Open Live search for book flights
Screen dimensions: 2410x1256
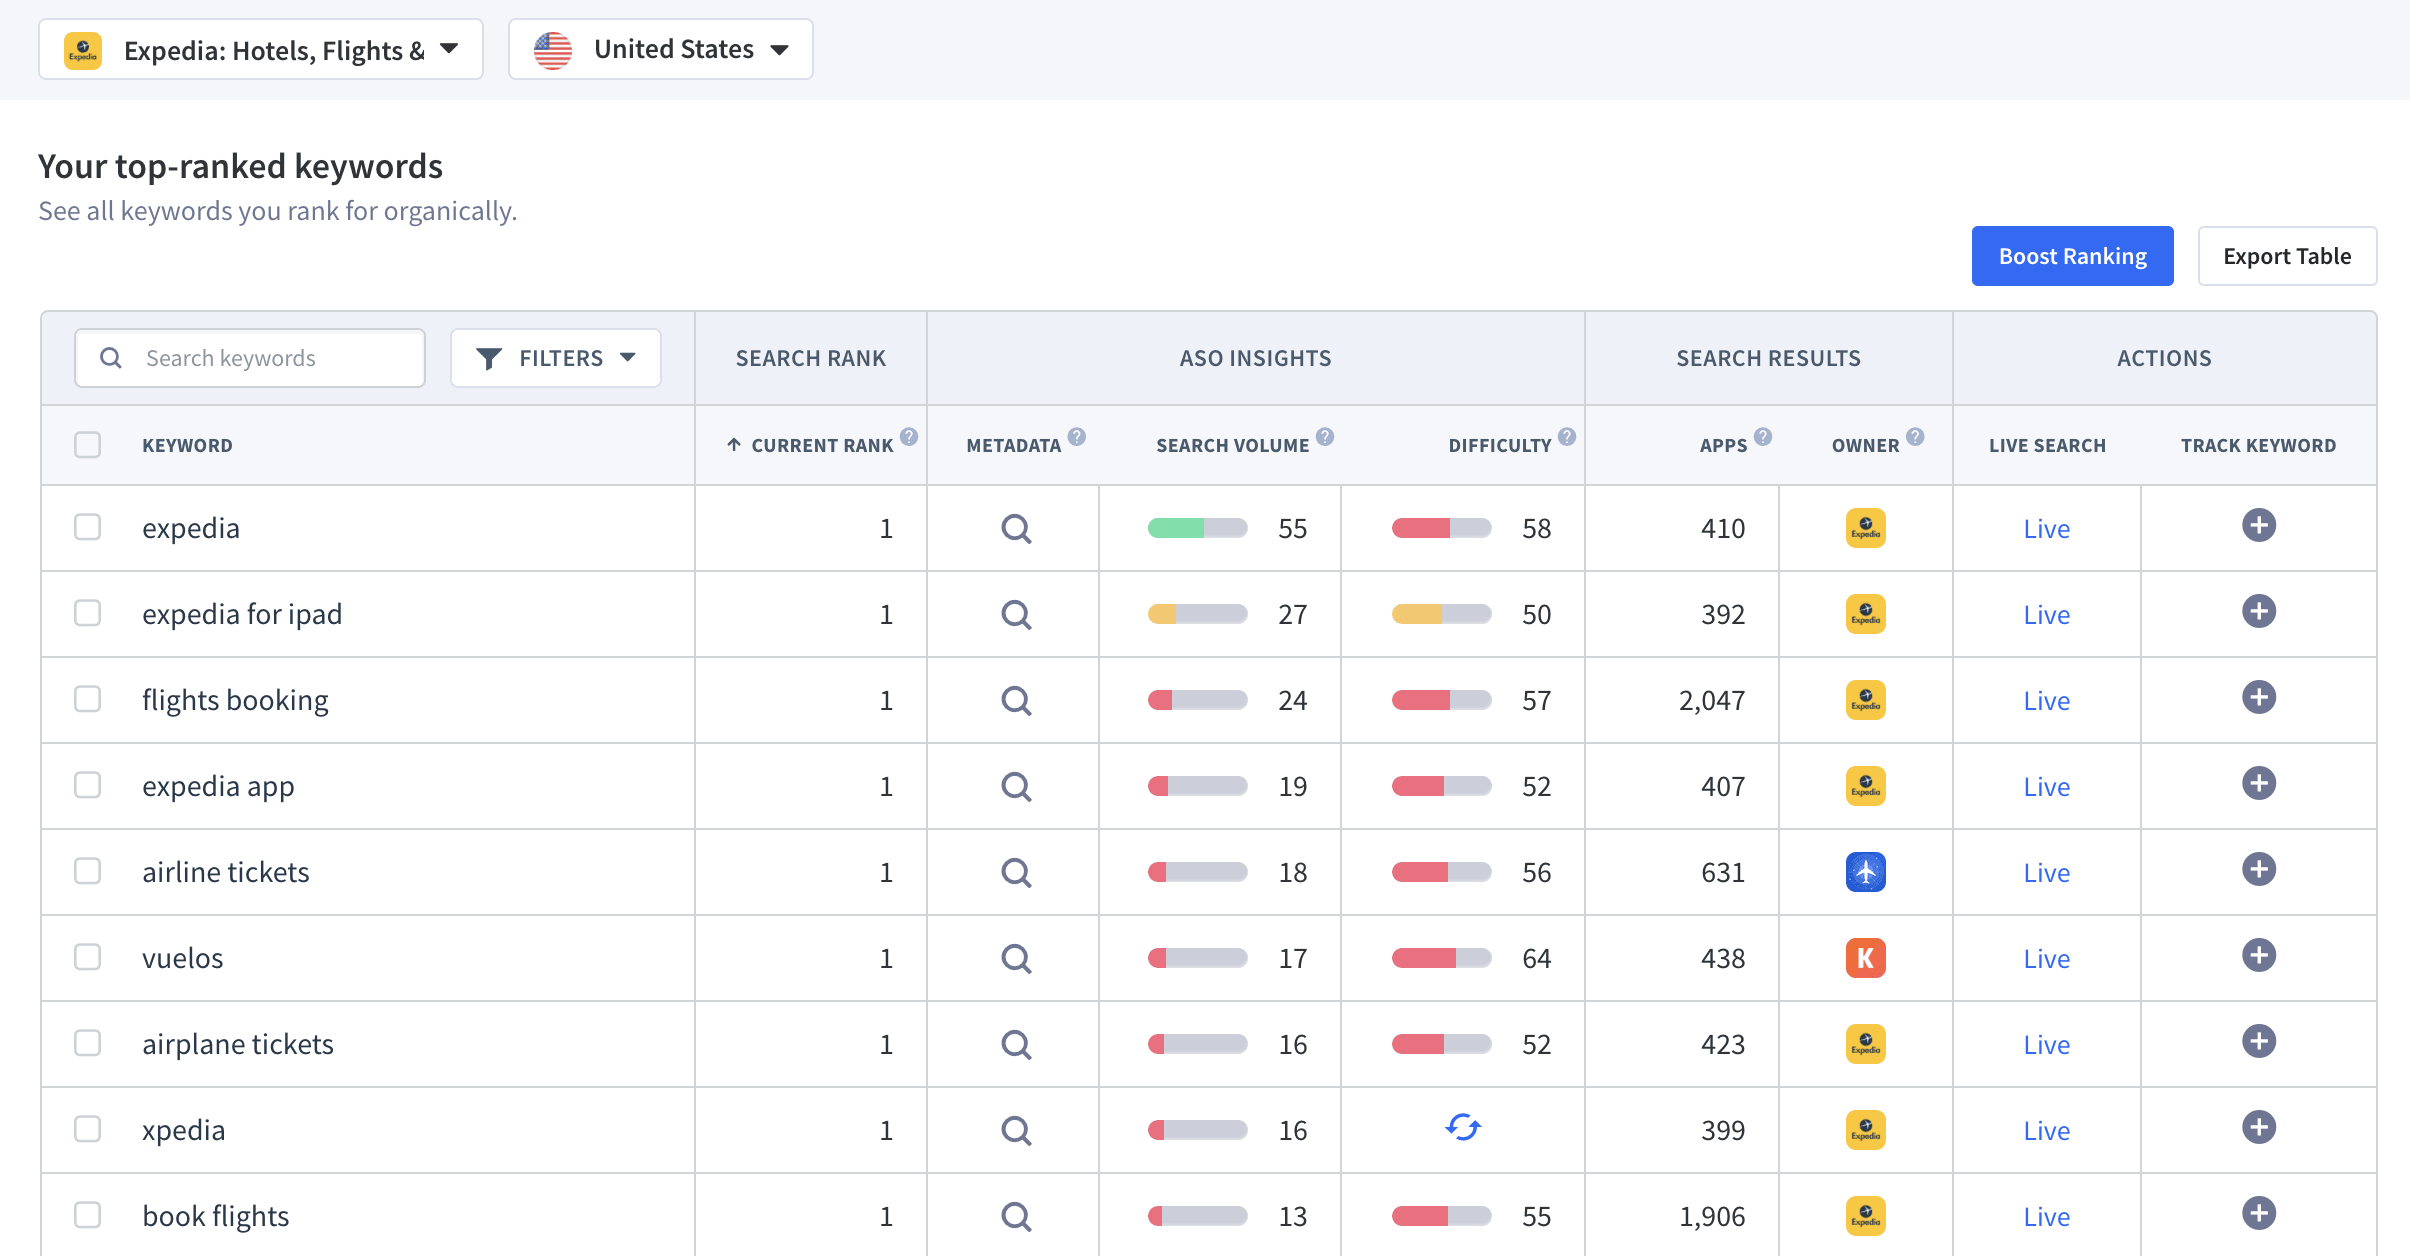2047,1217
